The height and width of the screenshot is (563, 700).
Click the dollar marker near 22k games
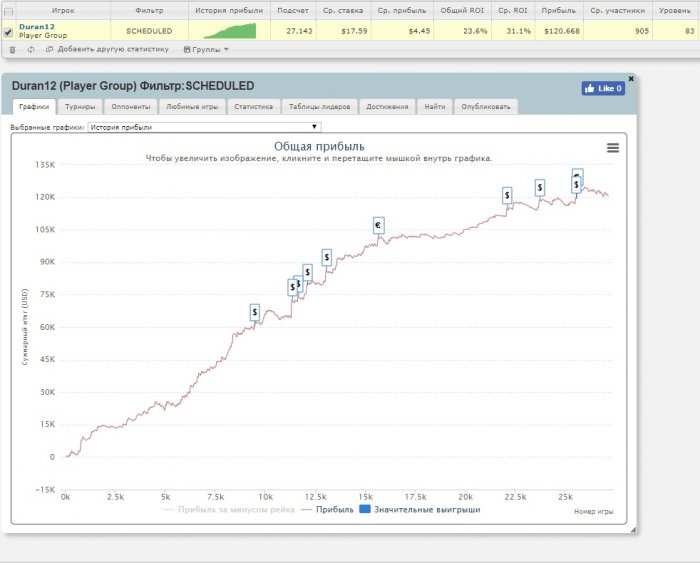(x=507, y=195)
